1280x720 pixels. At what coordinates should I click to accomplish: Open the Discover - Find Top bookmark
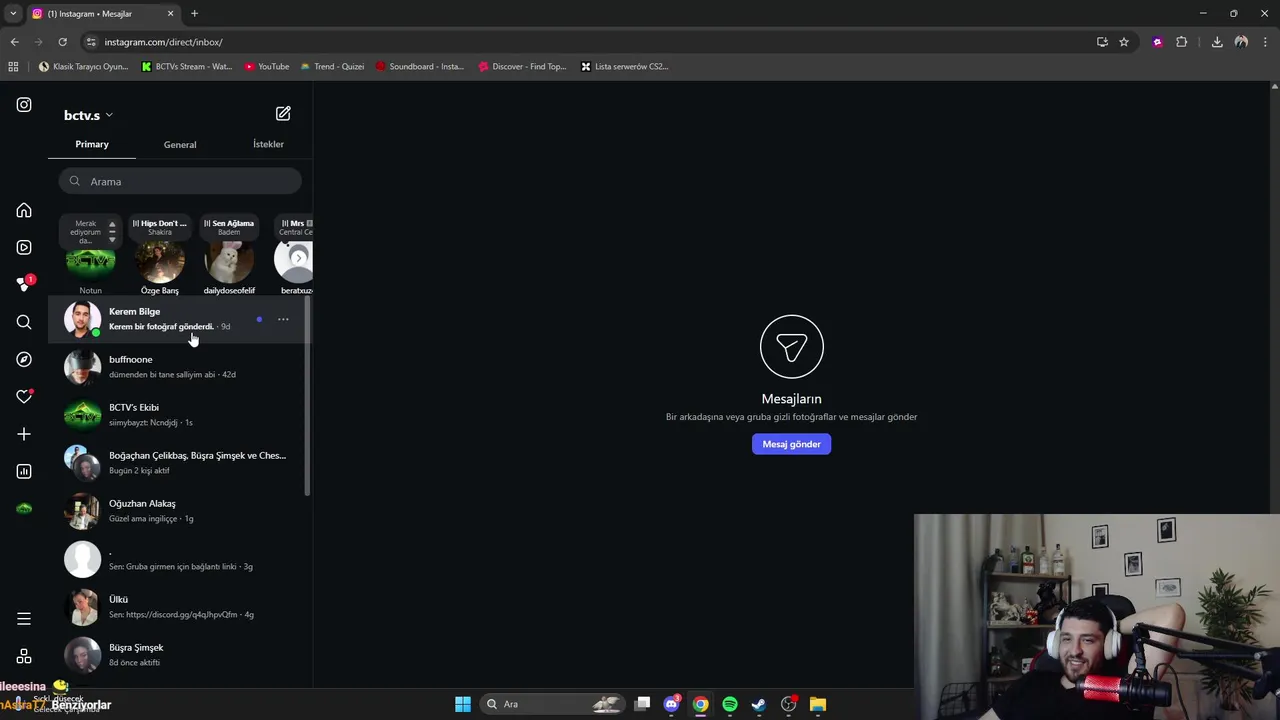[x=522, y=67]
